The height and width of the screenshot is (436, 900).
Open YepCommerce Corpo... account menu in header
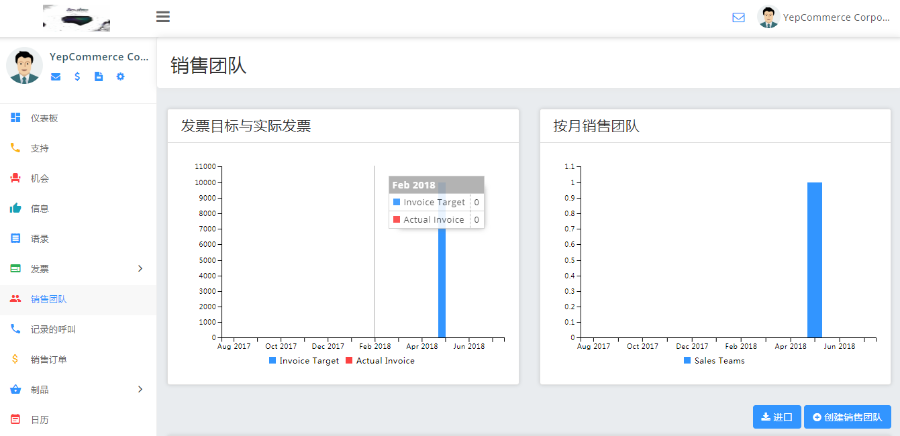(836, 17)
